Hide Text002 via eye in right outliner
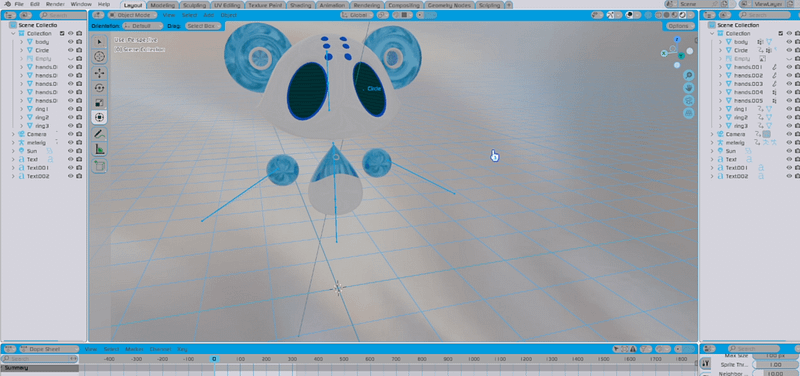This screenshot has width=800, height=376. click(789, 177)
